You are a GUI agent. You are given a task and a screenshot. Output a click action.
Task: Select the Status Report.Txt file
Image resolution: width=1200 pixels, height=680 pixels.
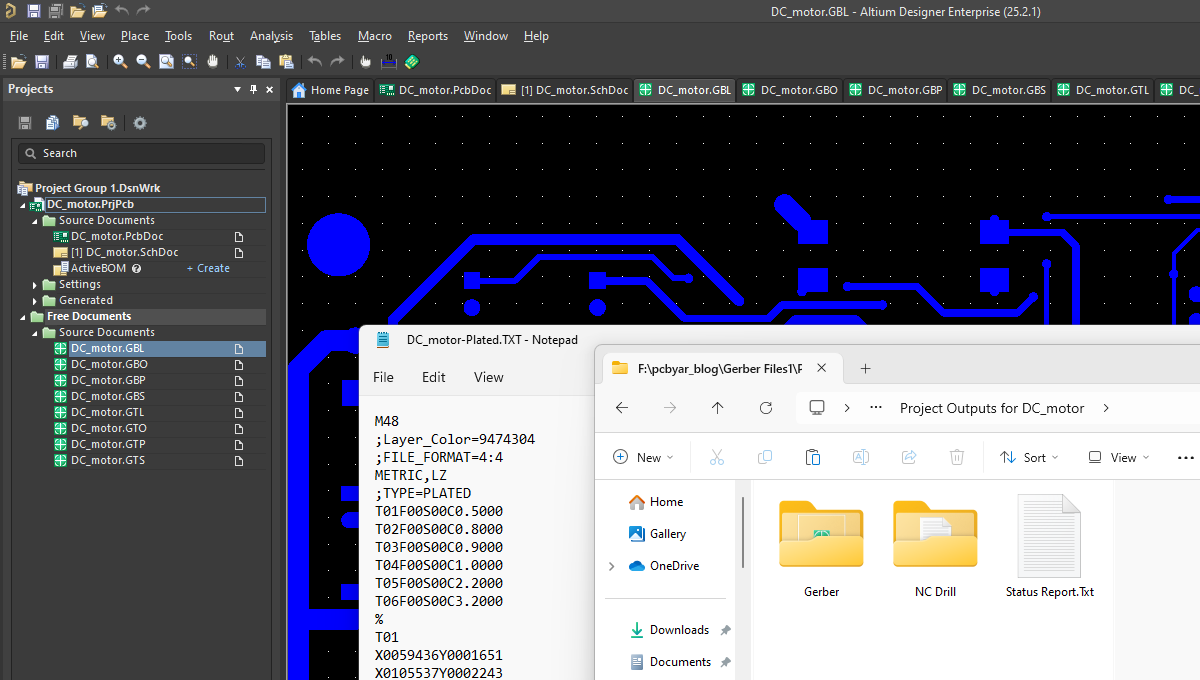(x=1049, y=547)
